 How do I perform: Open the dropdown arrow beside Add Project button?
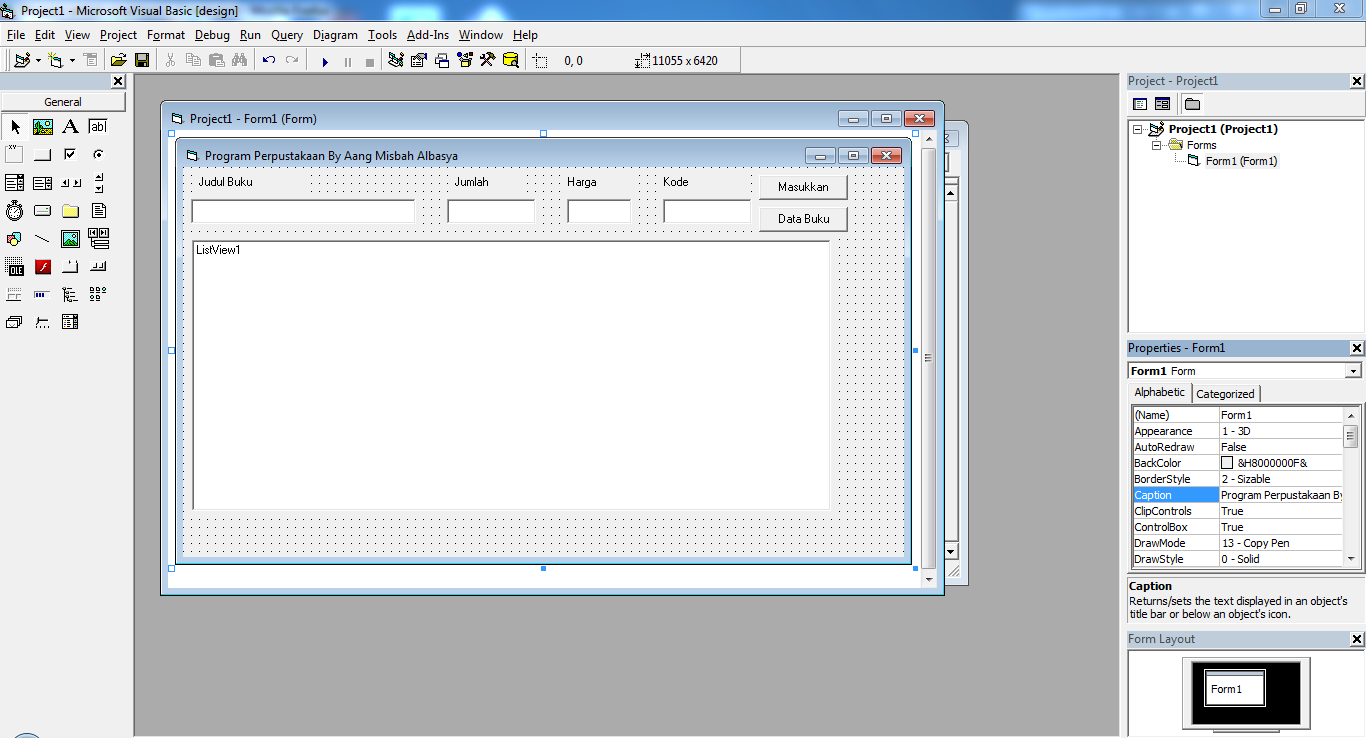click(x=38, y=60)
